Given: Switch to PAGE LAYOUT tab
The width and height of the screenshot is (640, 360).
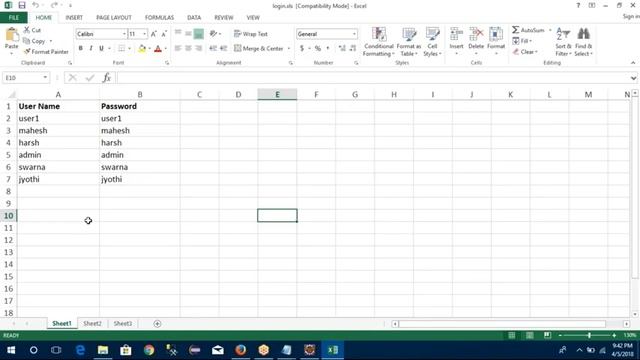Looking at the screenshot, I should pos(114,18).
